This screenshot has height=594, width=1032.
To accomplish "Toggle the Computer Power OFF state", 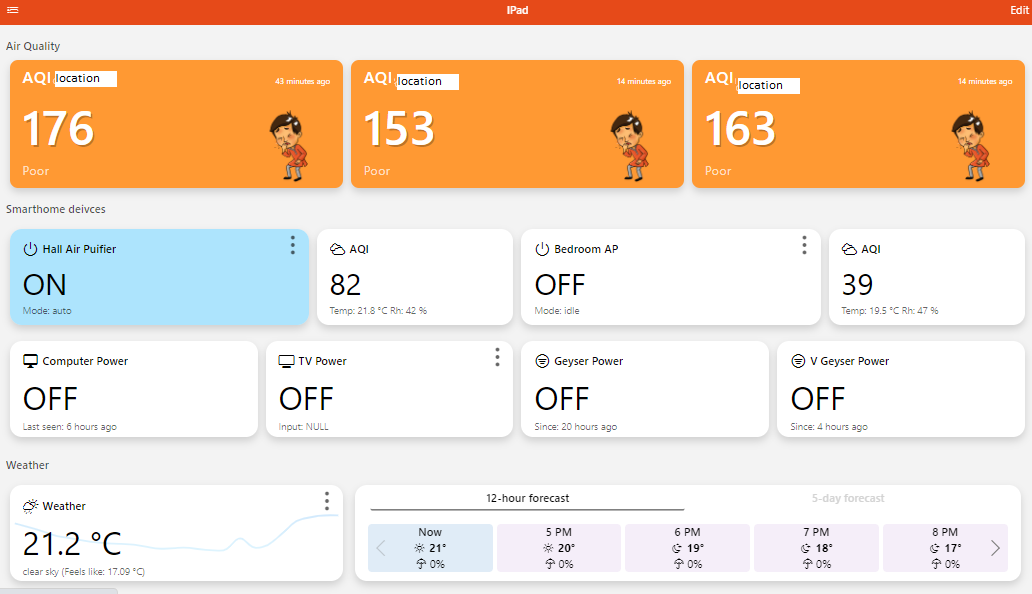I will [x=50, y=399].
